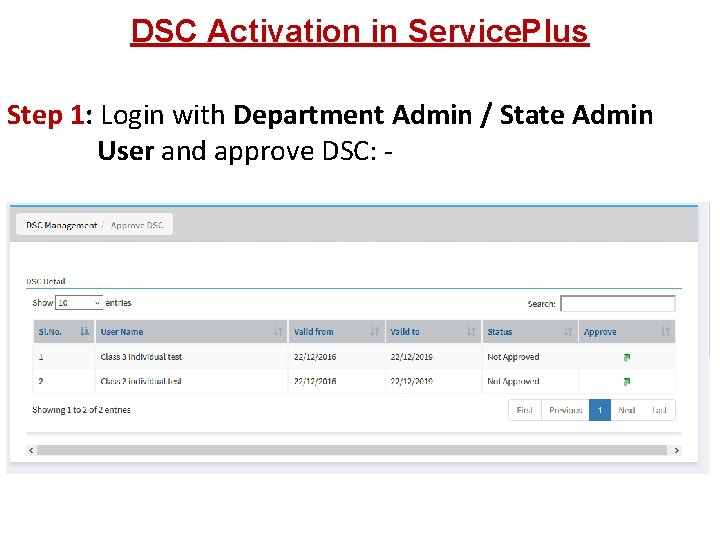Click the approve icon for Class 2 individual test
720x540 pixels.
(627, 382)
